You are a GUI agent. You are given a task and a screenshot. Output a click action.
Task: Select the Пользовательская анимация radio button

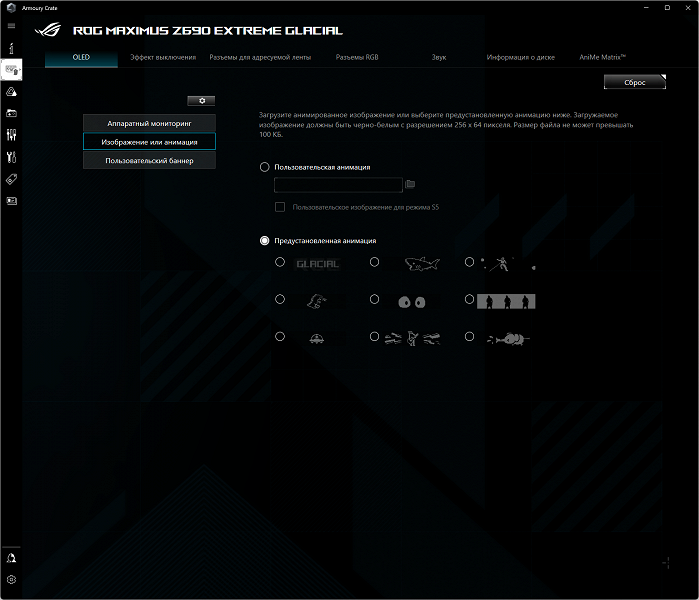tap(264, 167)
